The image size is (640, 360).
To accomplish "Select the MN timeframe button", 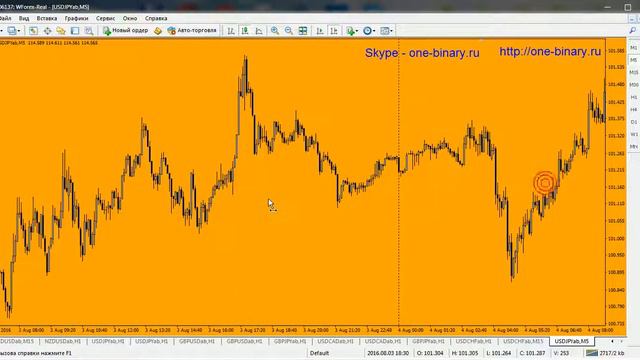I will (633, 146).
